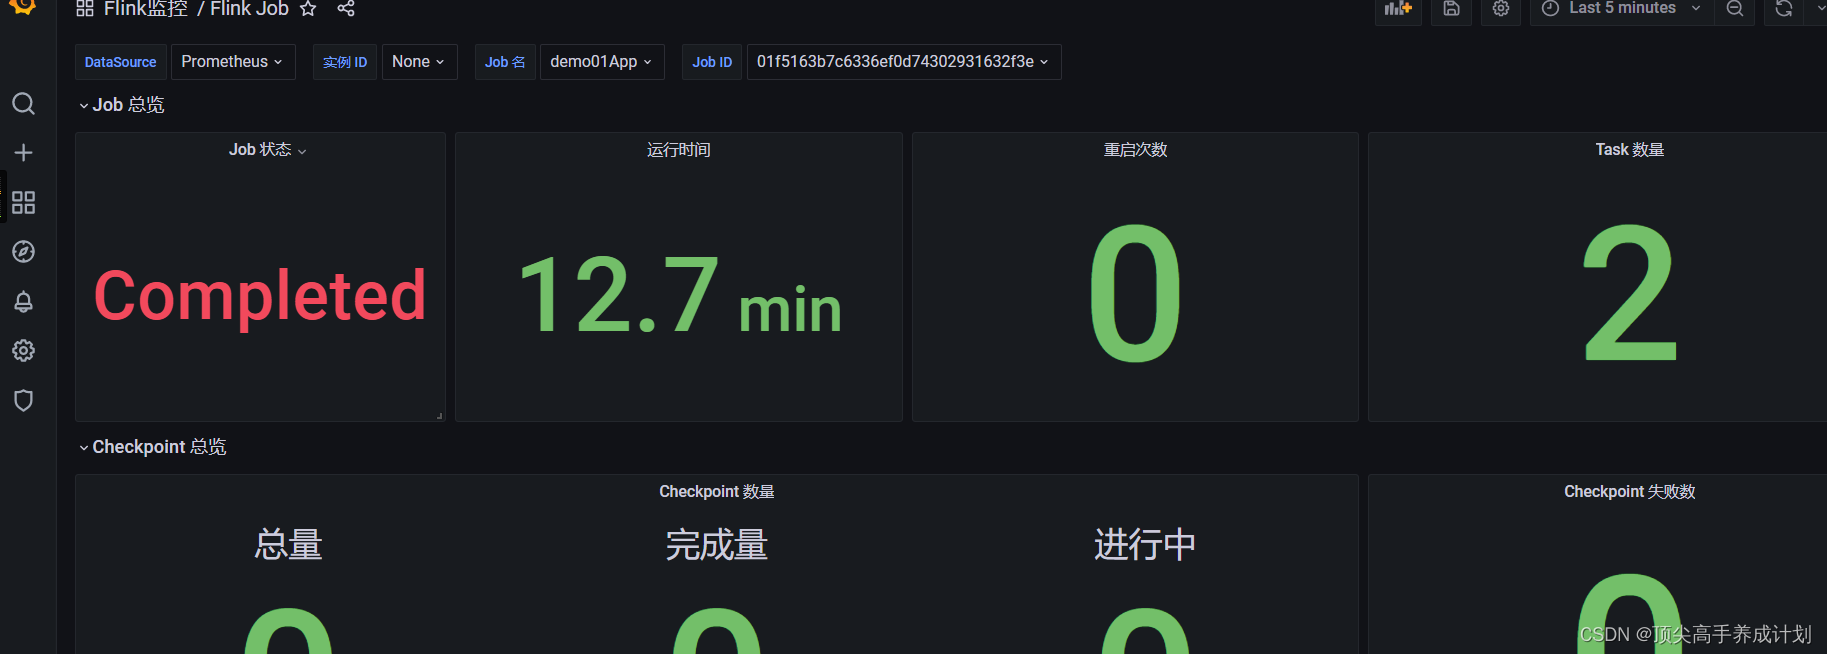Click the Checkpoint 失败数 panel title
This screenshot has height=654, width=1827.
[x=1630, y=492]
